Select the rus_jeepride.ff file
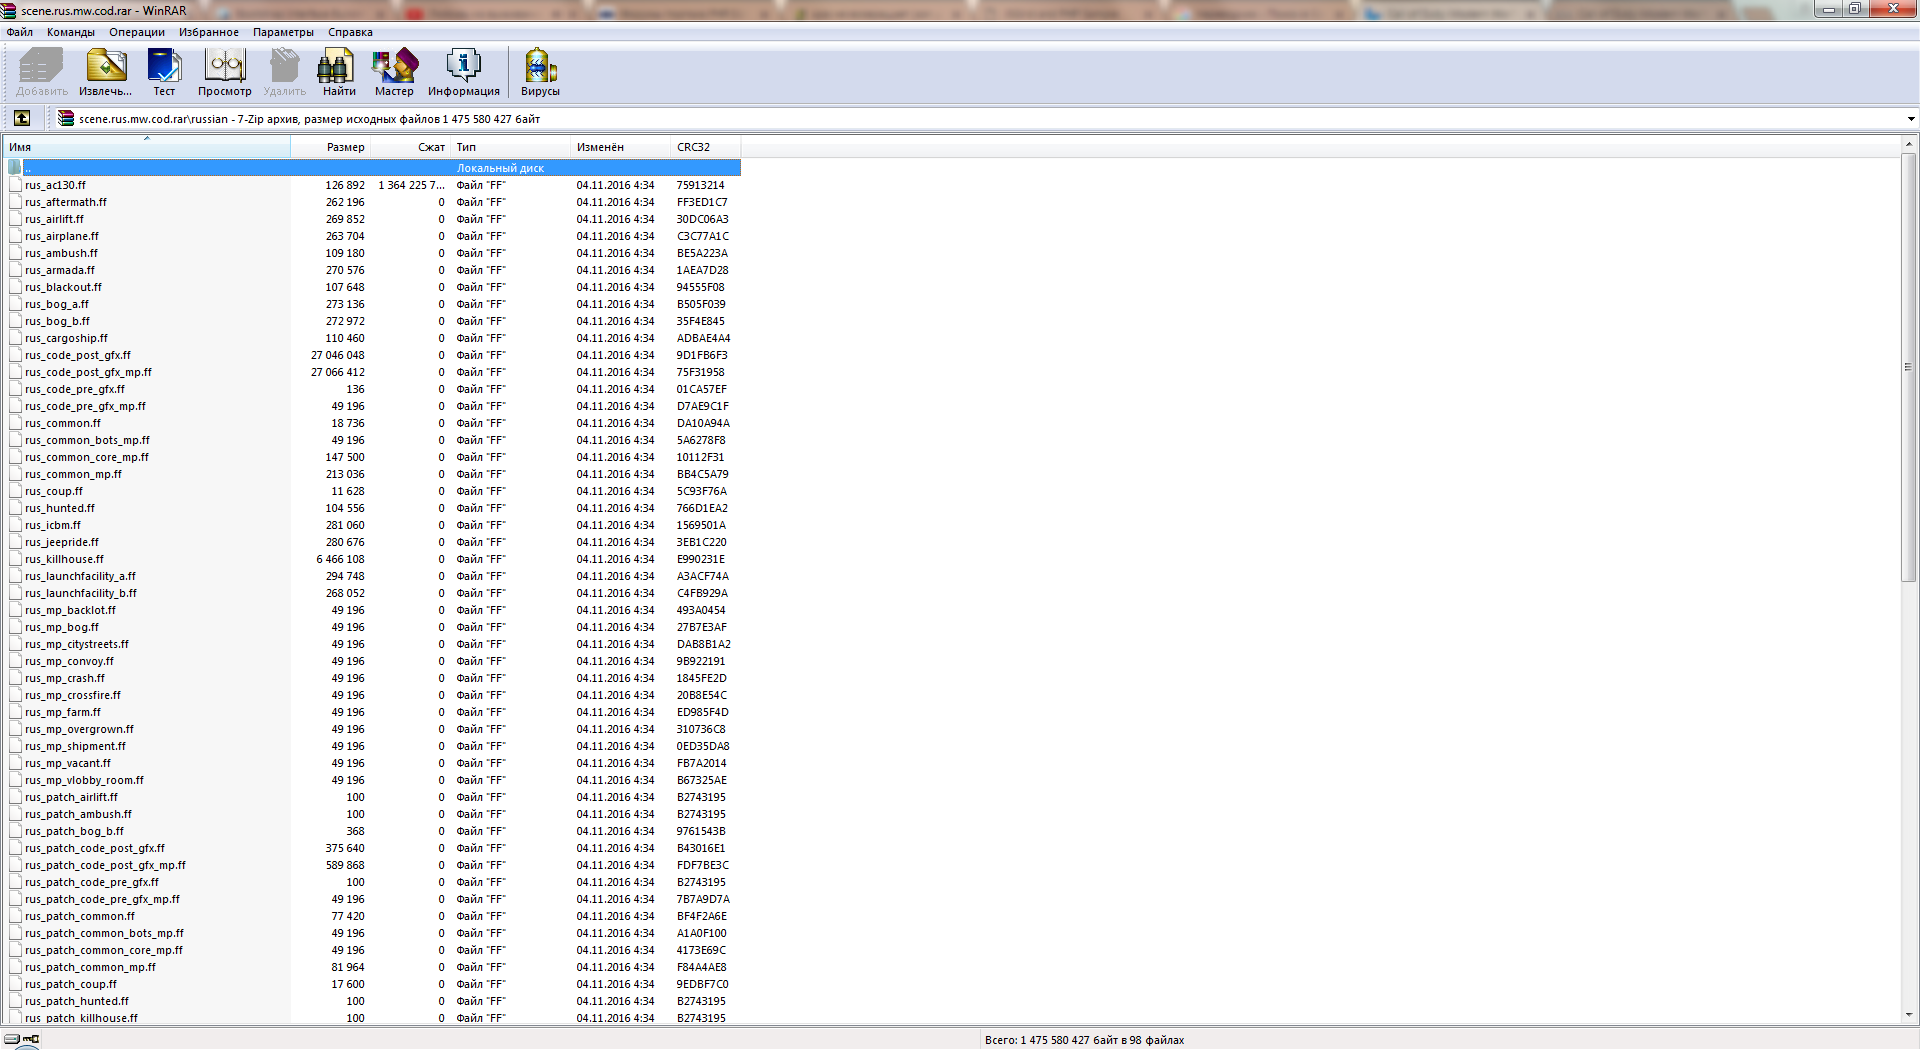The height and width of the screenshot is (1050, 1920). click(62, 542)
